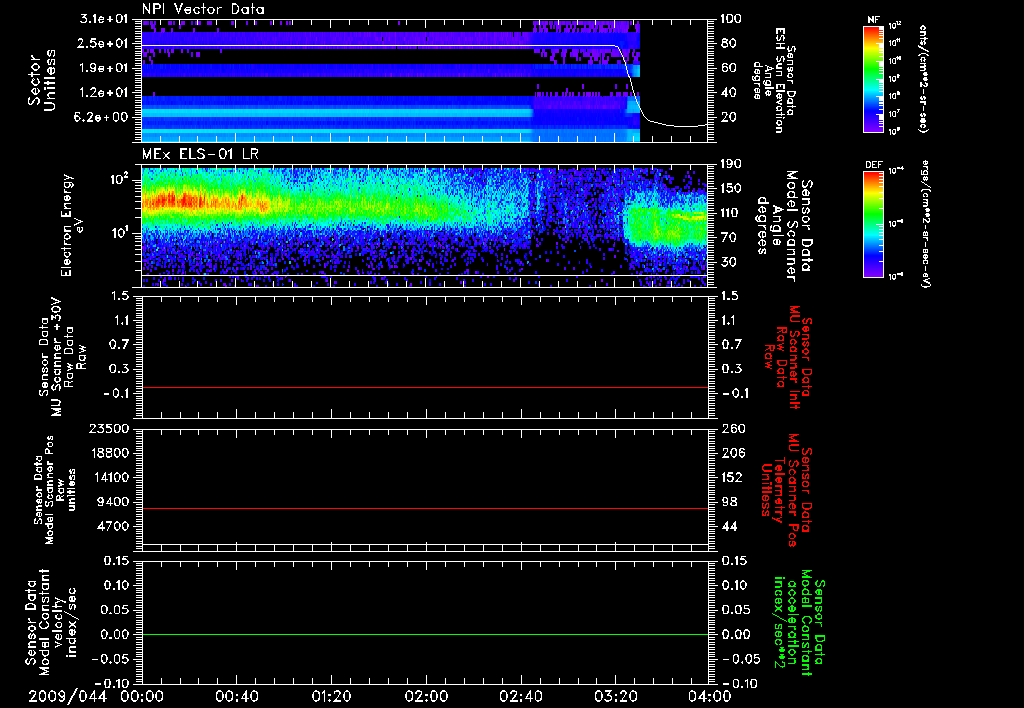
Task: Select the "NPI Vector Data" panel title
Action: (x=204, y=9)
